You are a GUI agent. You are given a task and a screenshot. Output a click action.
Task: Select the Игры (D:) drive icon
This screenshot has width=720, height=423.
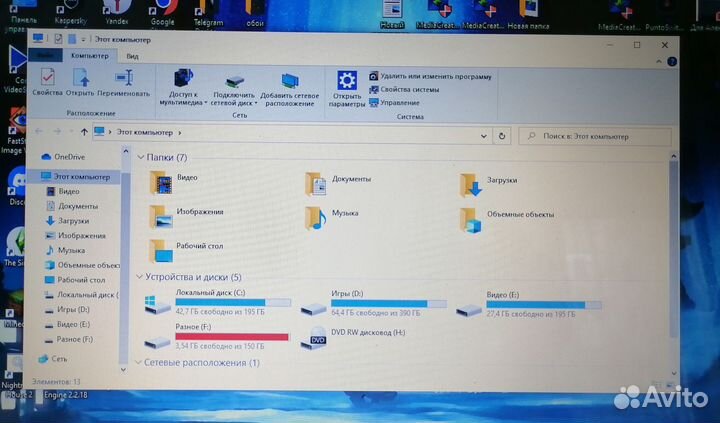click(x=314, y=309)
